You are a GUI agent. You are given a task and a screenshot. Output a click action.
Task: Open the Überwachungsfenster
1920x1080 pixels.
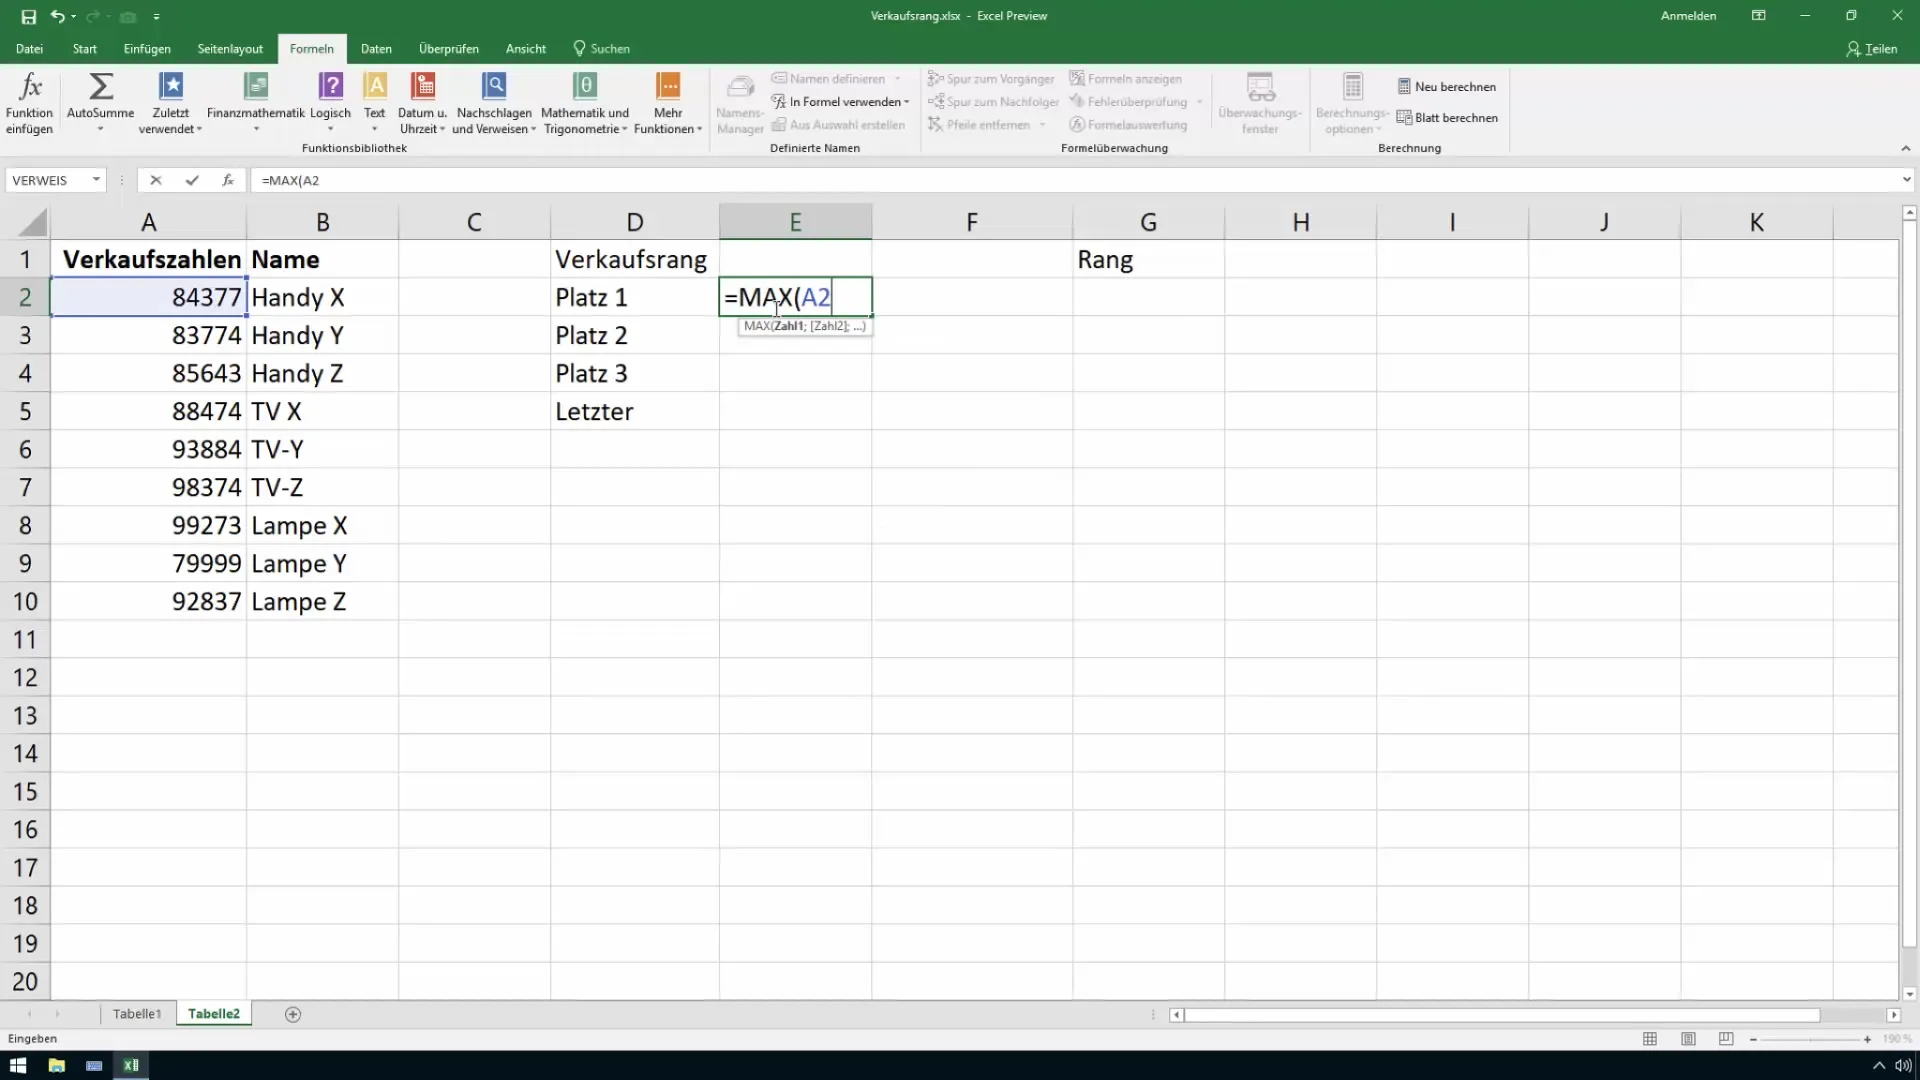1260,102
